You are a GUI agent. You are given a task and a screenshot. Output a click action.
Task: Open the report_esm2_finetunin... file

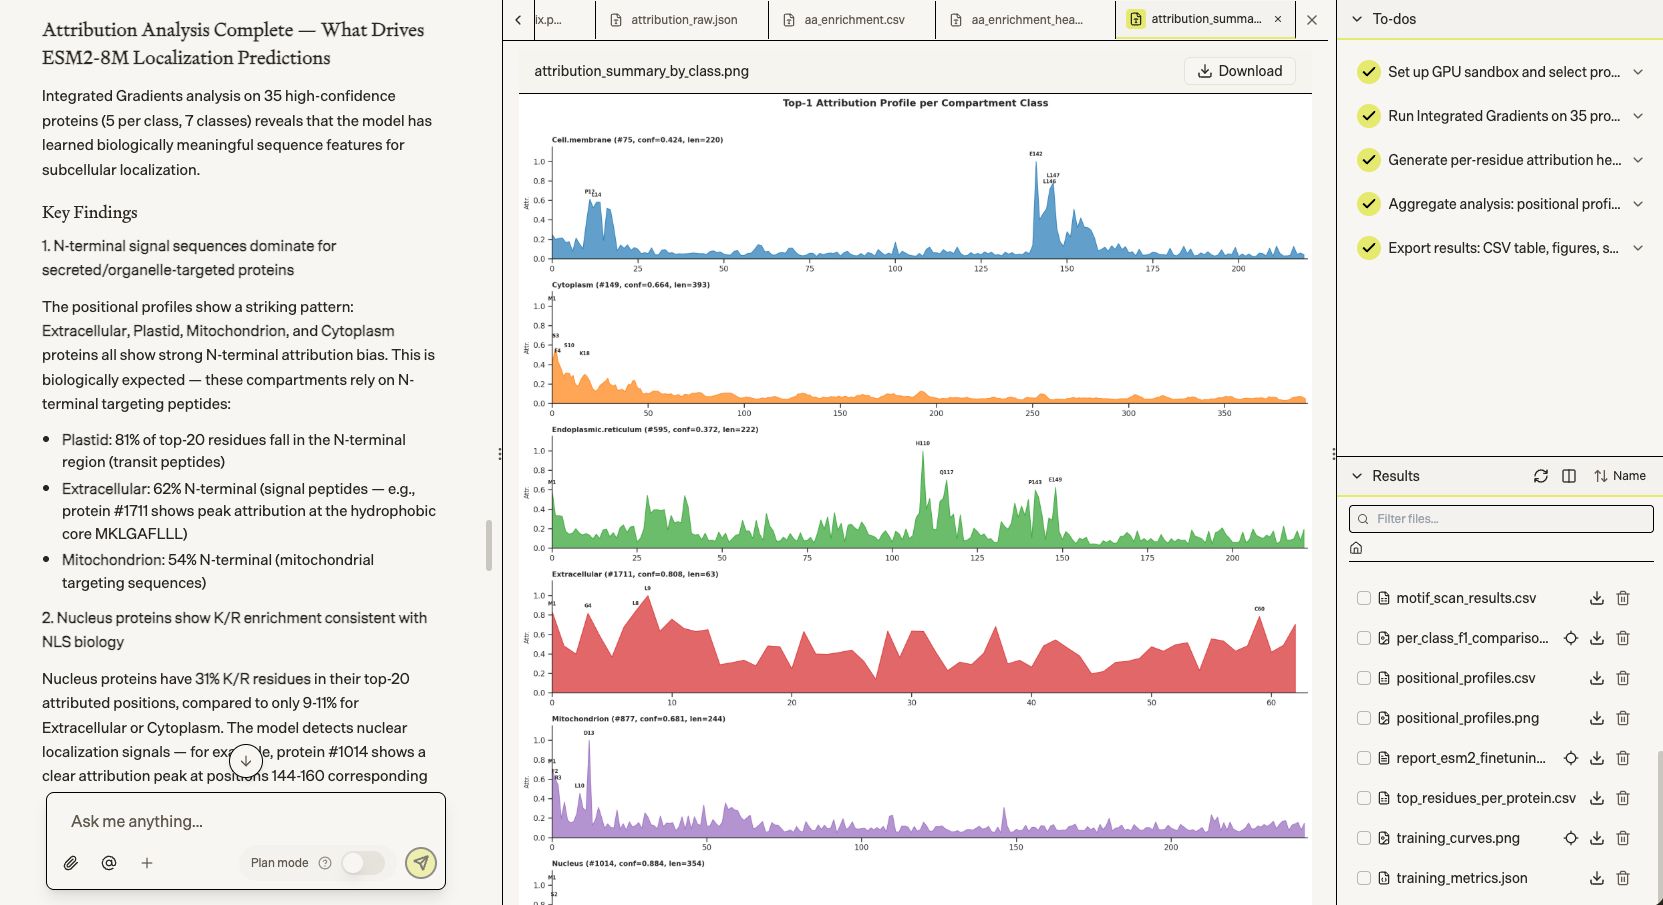1470,758
